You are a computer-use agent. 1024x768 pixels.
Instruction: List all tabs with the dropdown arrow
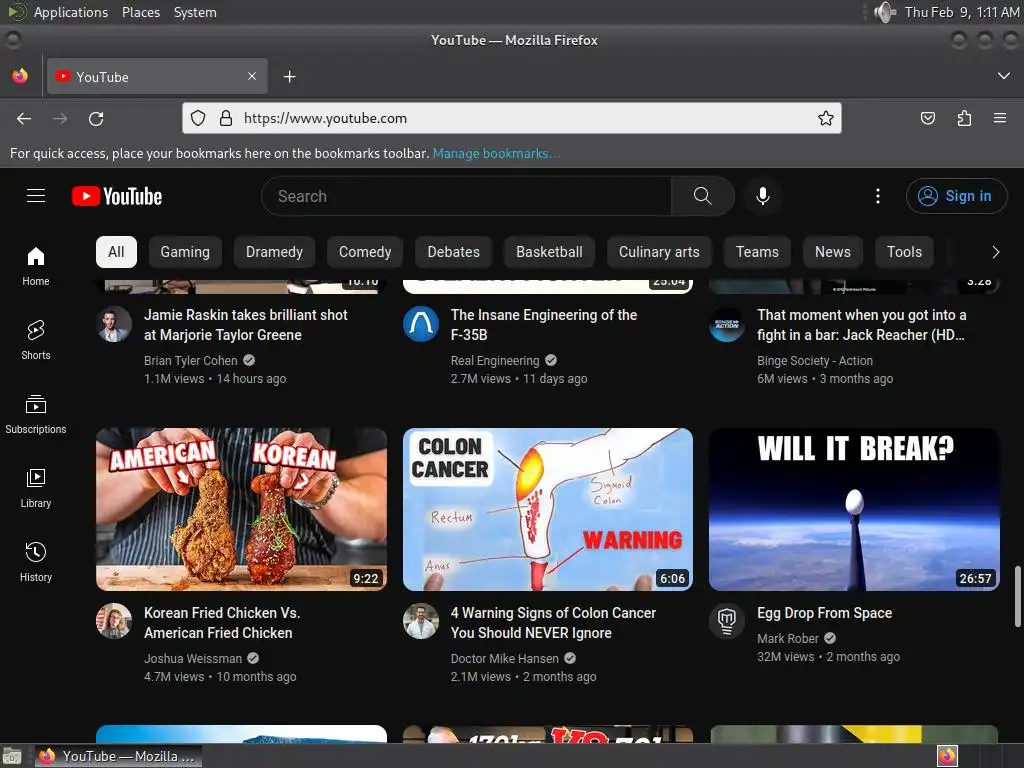click(1004, 76)
